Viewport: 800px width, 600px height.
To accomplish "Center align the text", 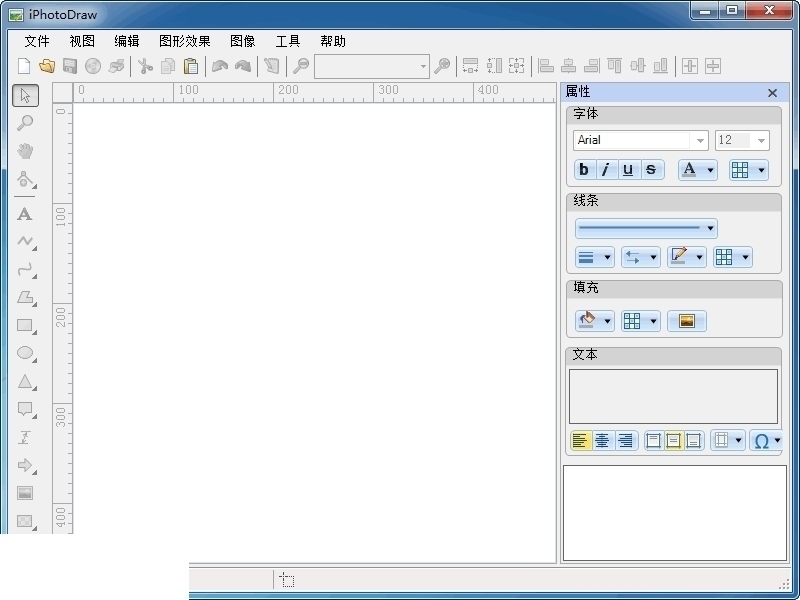I will tap(603, 441).
